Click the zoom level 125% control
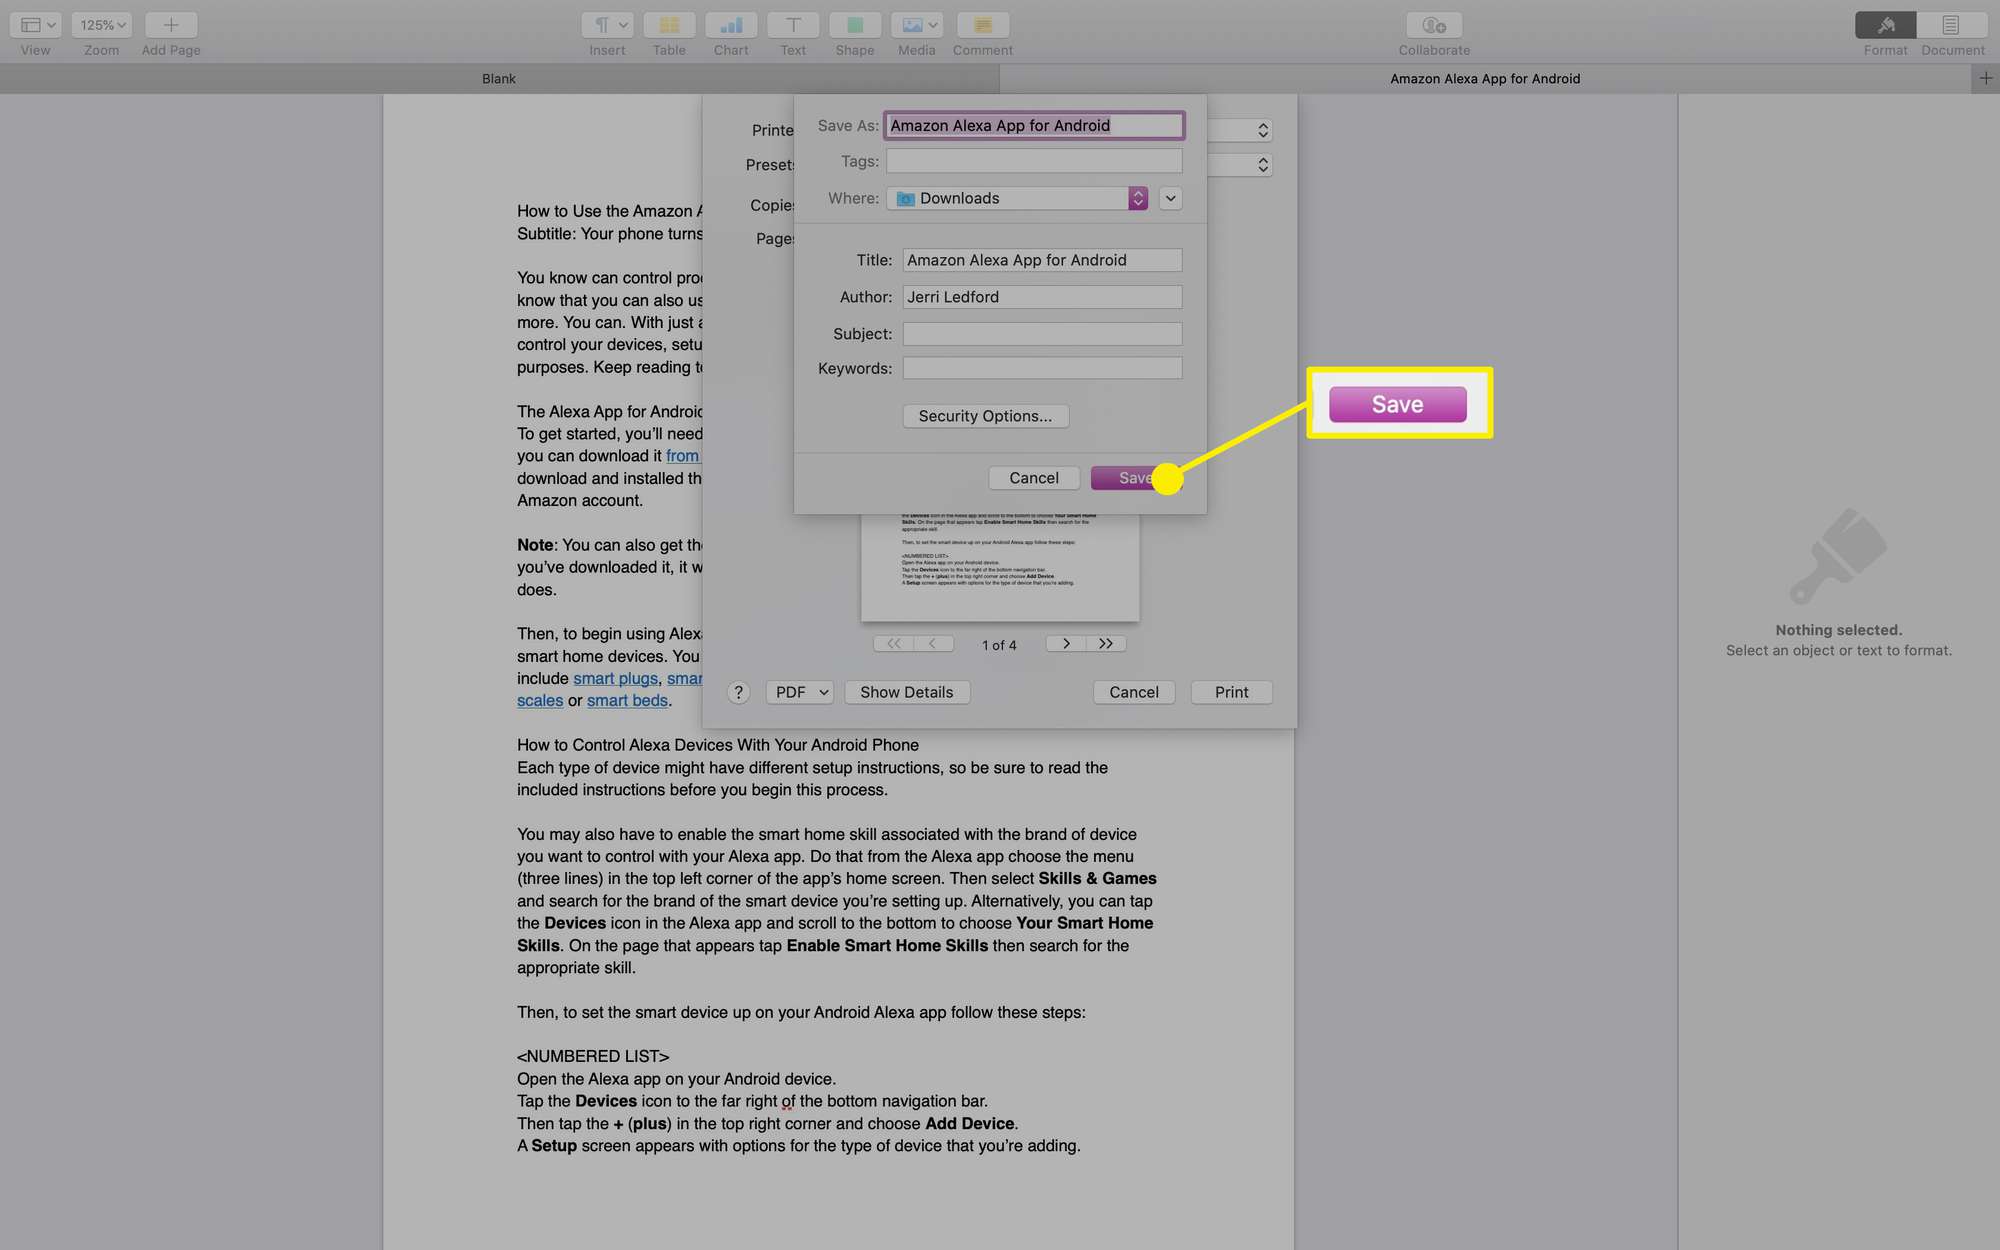 pyautogui.click(x=102, y=22)
